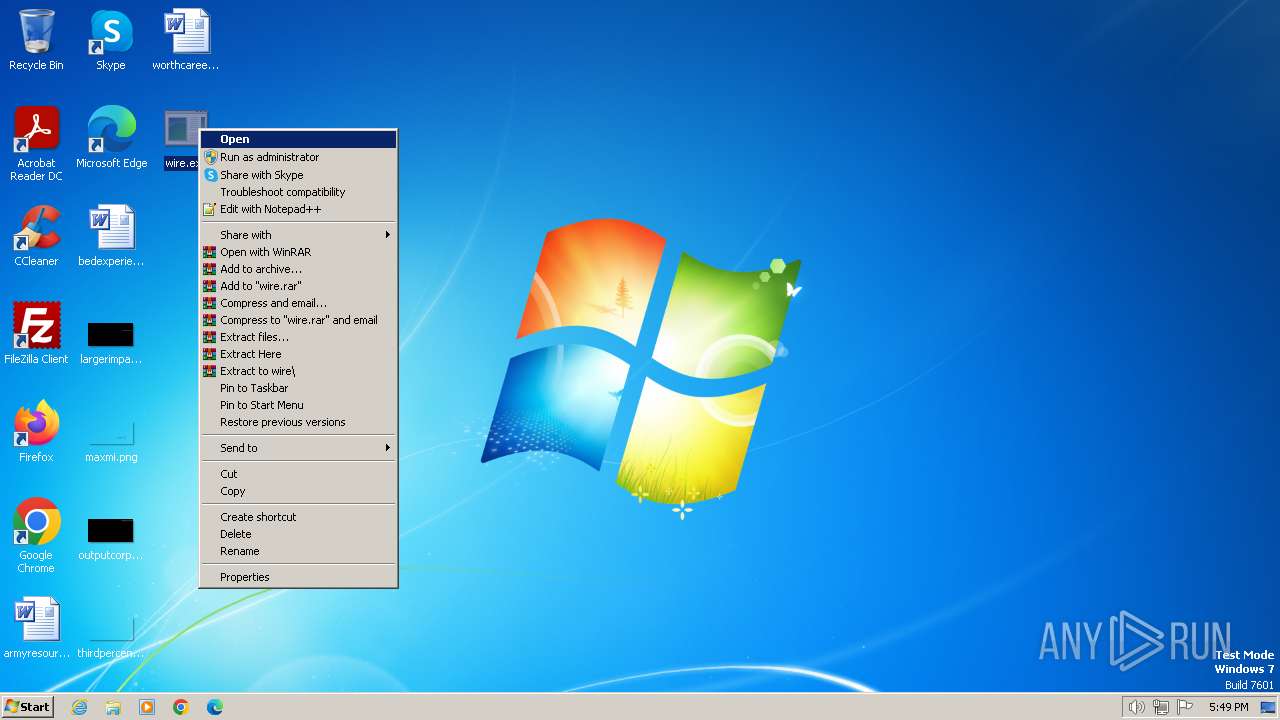
Task: Choose Compress and email...
Action: tap(298, 303)
